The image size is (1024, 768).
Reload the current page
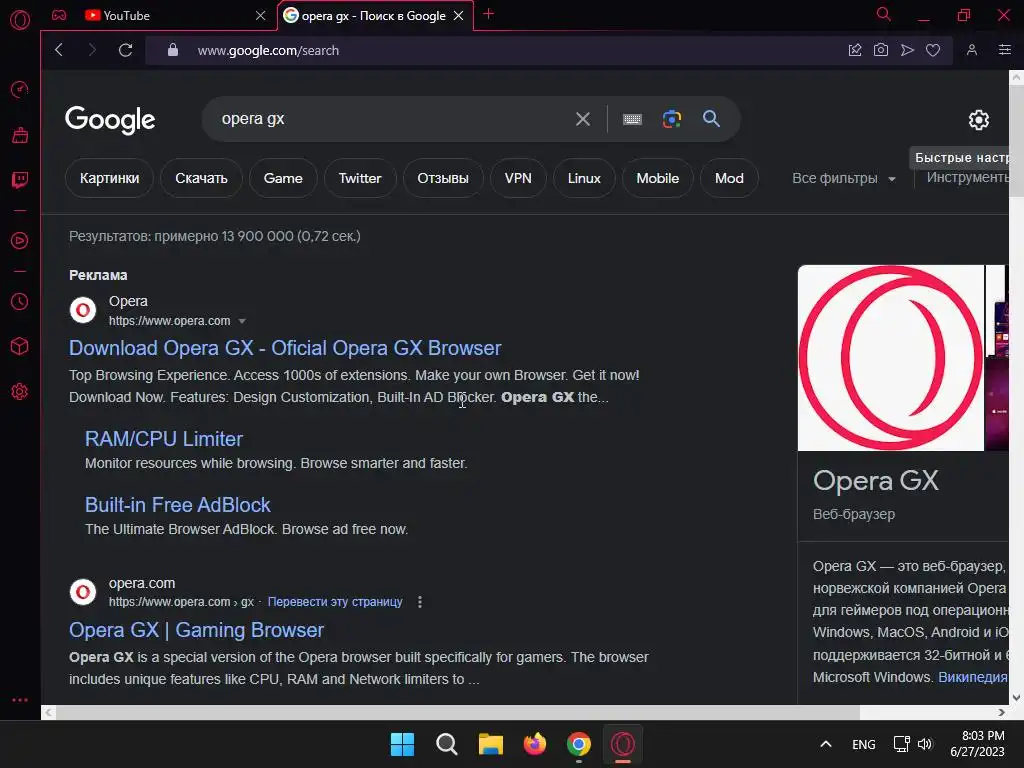point(125,50)
